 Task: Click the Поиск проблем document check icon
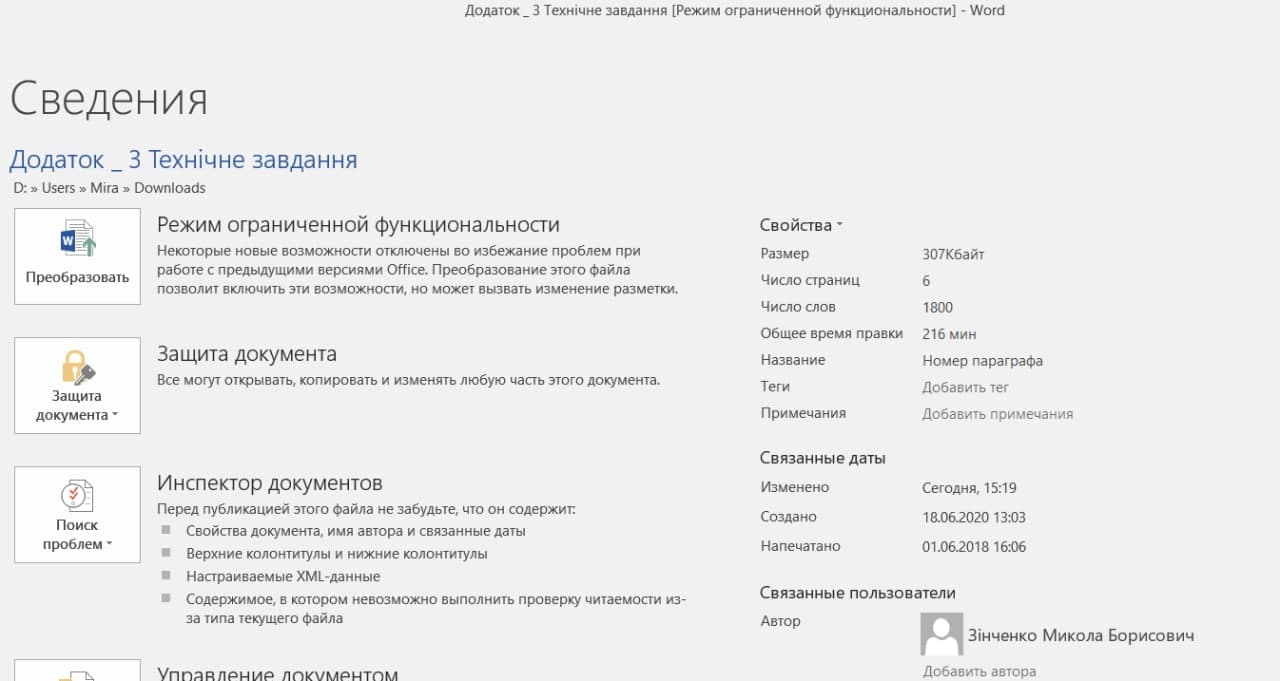coord(77,496)
